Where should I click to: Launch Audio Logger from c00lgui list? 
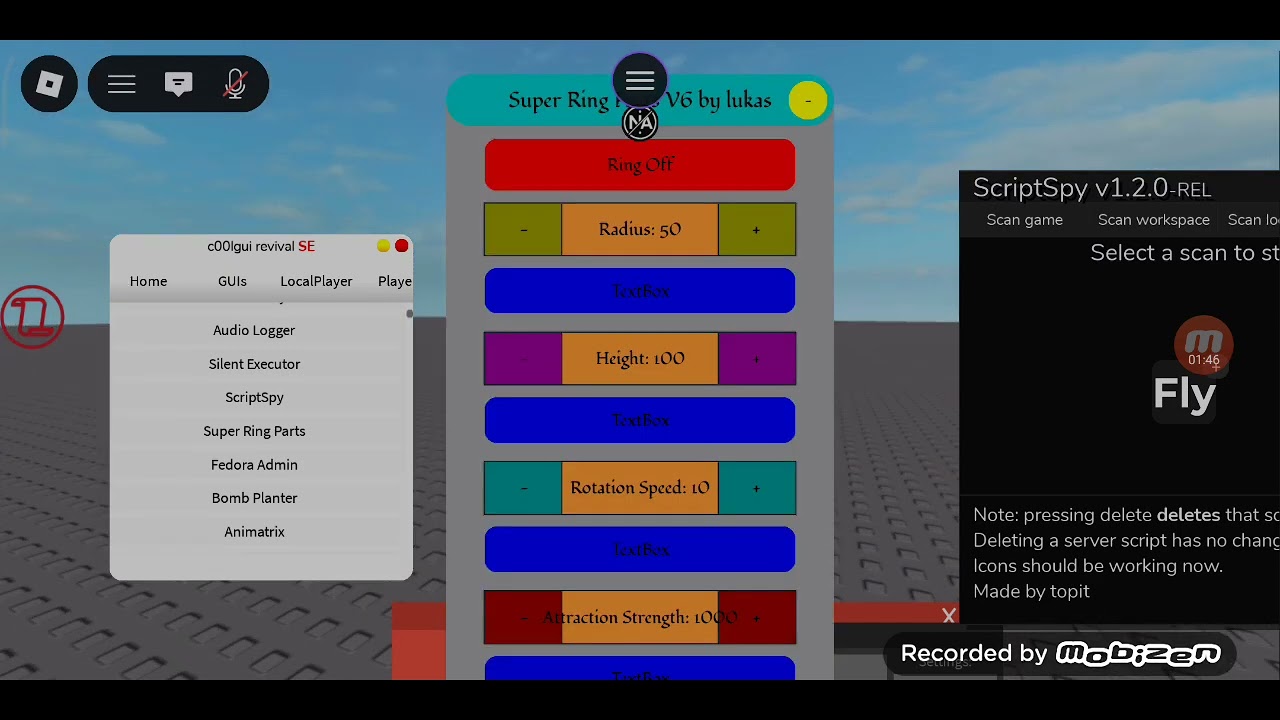coord(254,330)
